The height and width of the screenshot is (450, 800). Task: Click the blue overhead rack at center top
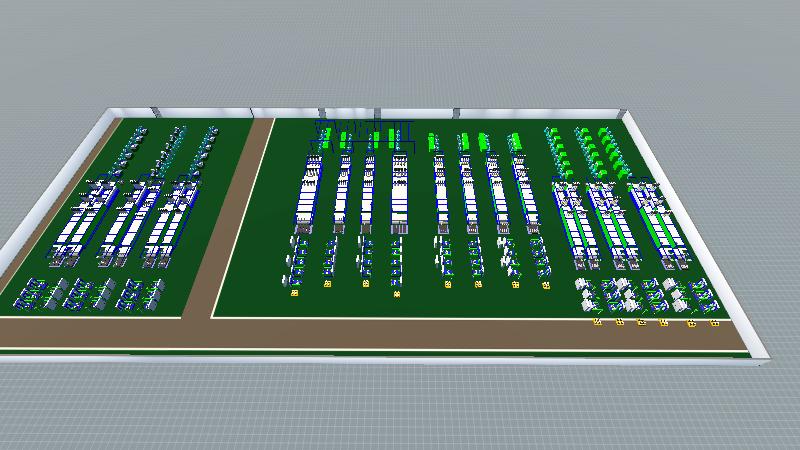[364, 133]
